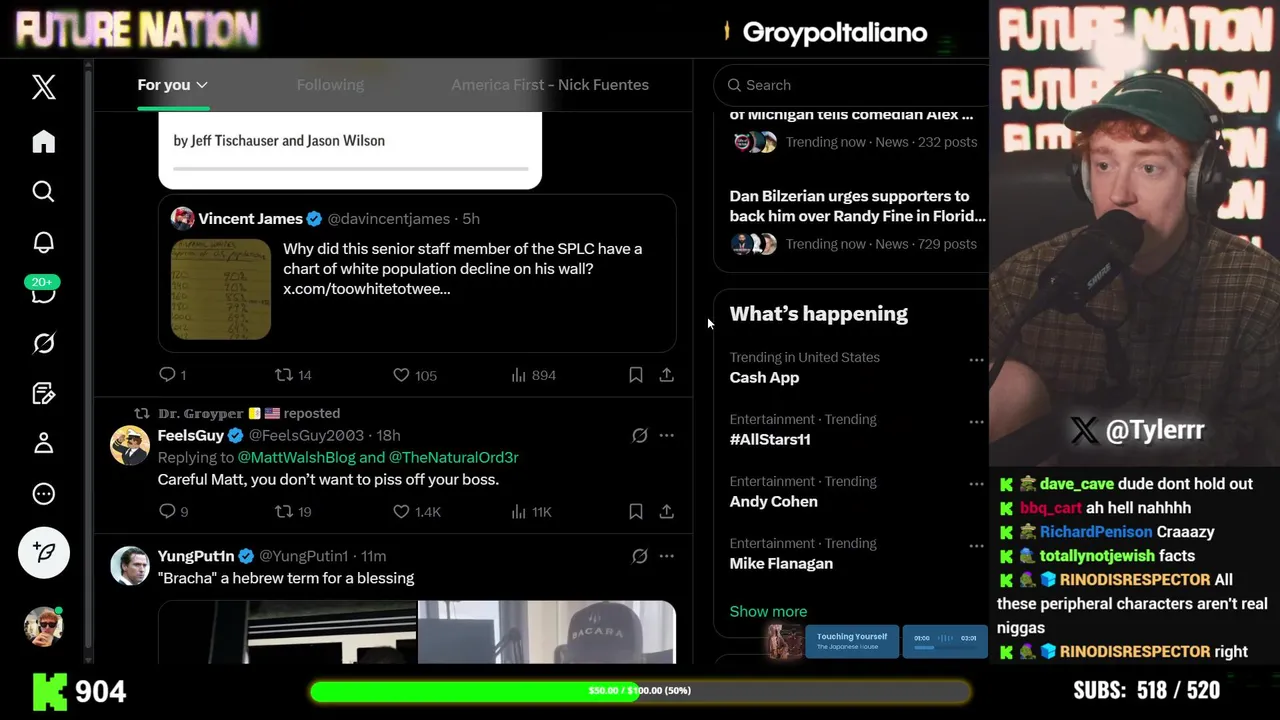Open Profile icon in sidebar
Screen dimensions: 1280x720
tap(43, 443)
